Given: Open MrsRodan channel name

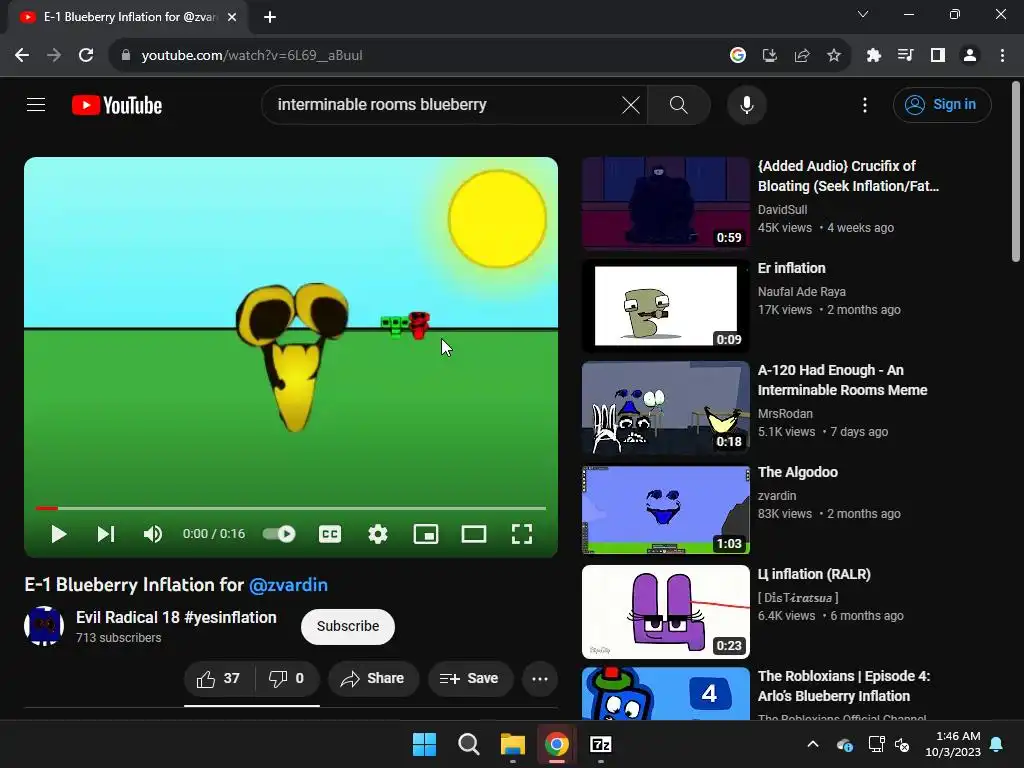Looking at the screenshot, I should 785,414.
